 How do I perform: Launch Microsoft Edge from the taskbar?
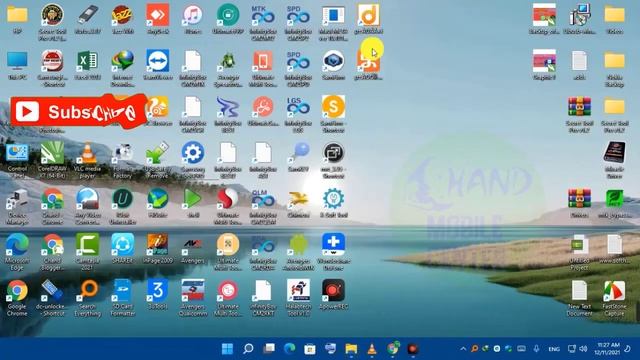click(x=289, y=349)
